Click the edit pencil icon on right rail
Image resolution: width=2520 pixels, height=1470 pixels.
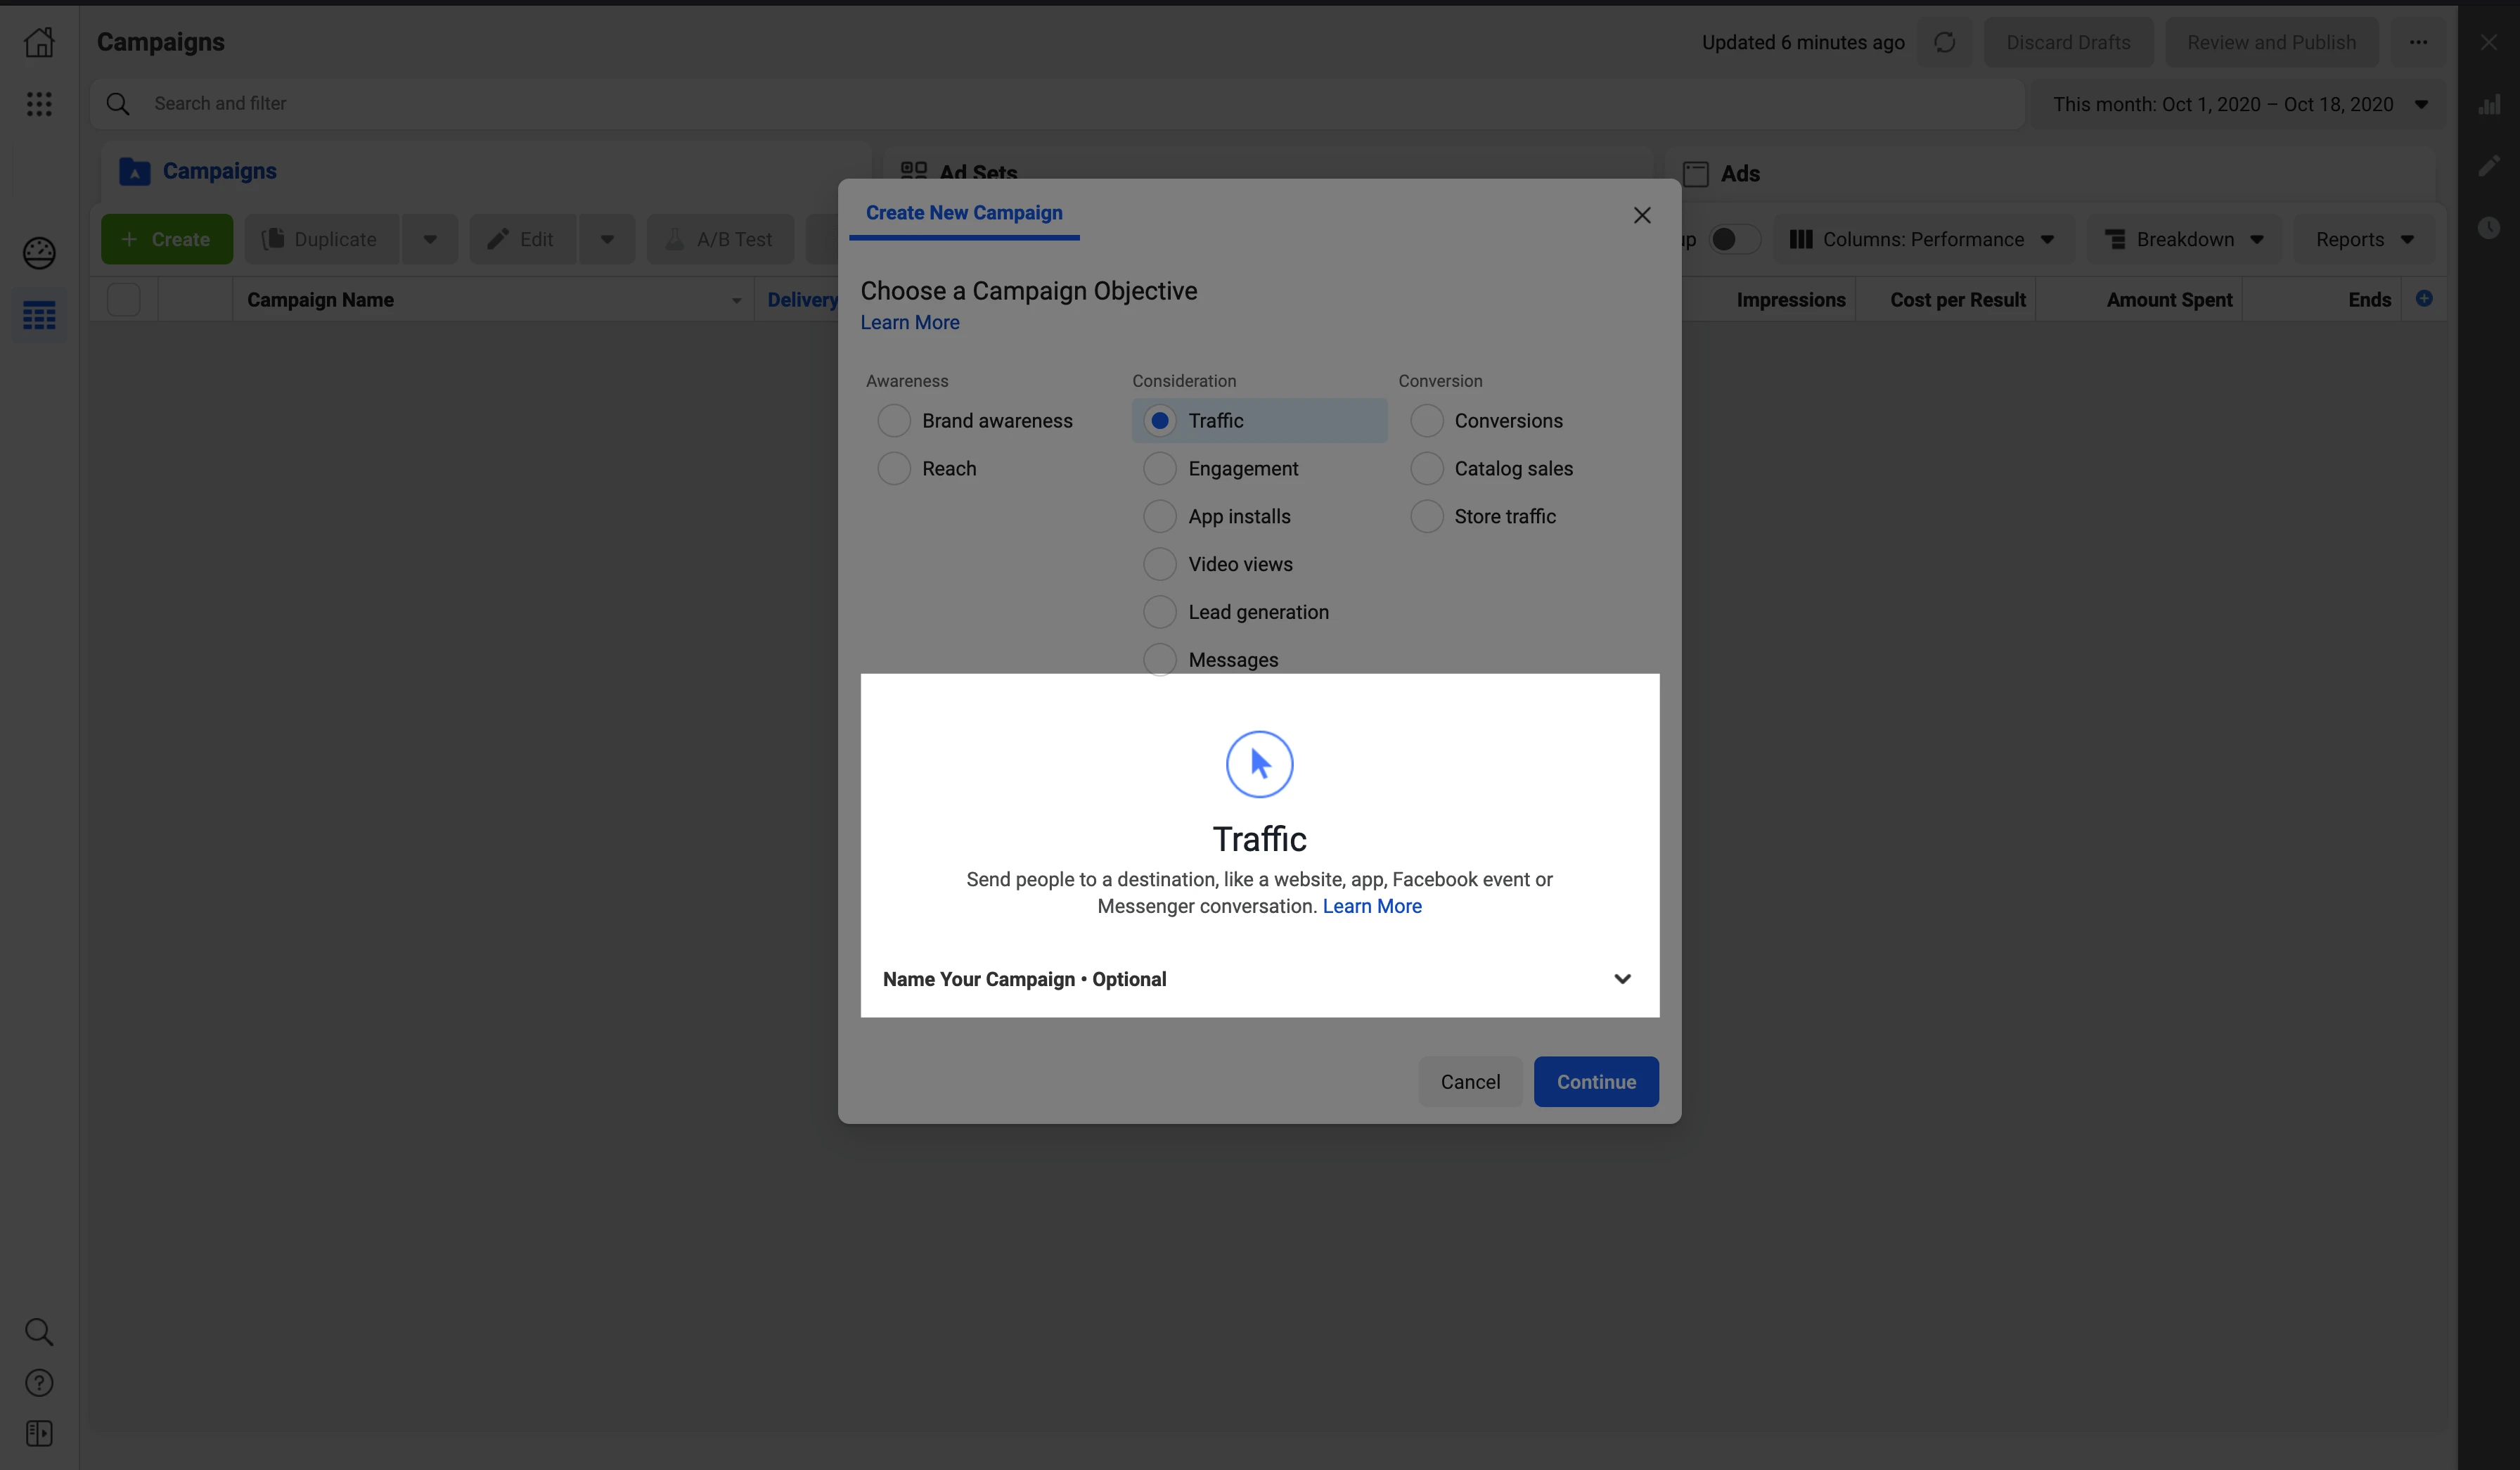(2489, 166)
